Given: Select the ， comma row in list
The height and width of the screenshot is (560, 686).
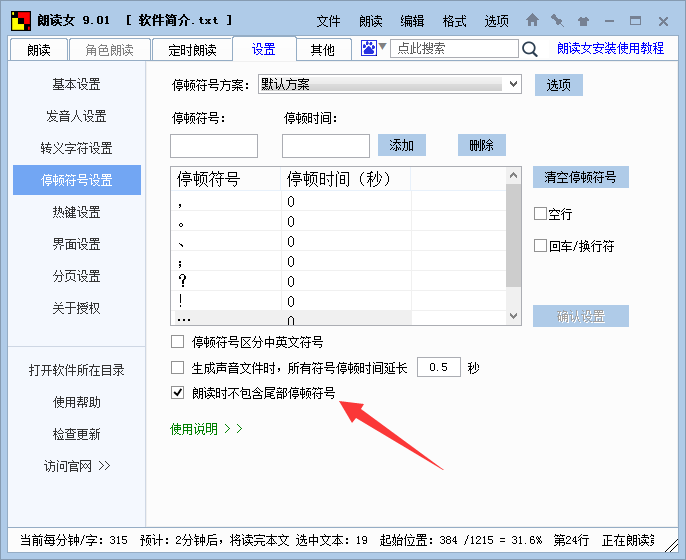Looking at the screenshot, I should [339, 202].
